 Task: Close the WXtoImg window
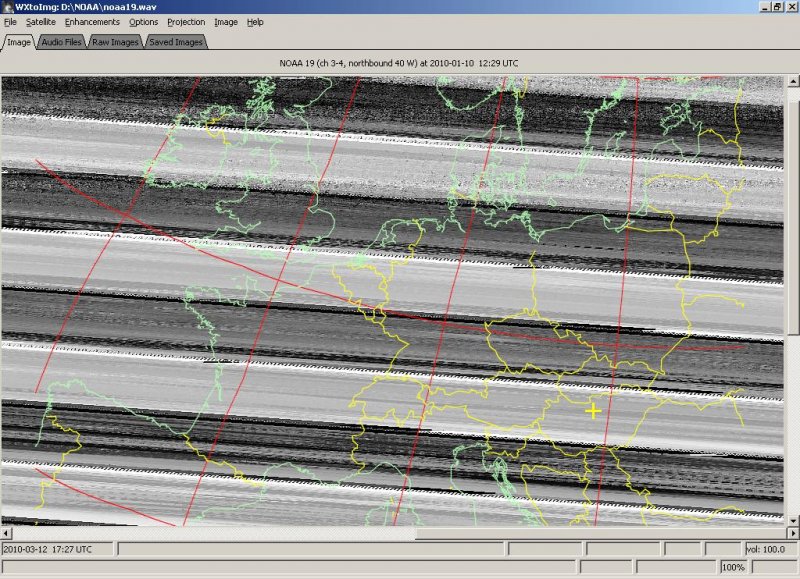click(x=791, y=7)
